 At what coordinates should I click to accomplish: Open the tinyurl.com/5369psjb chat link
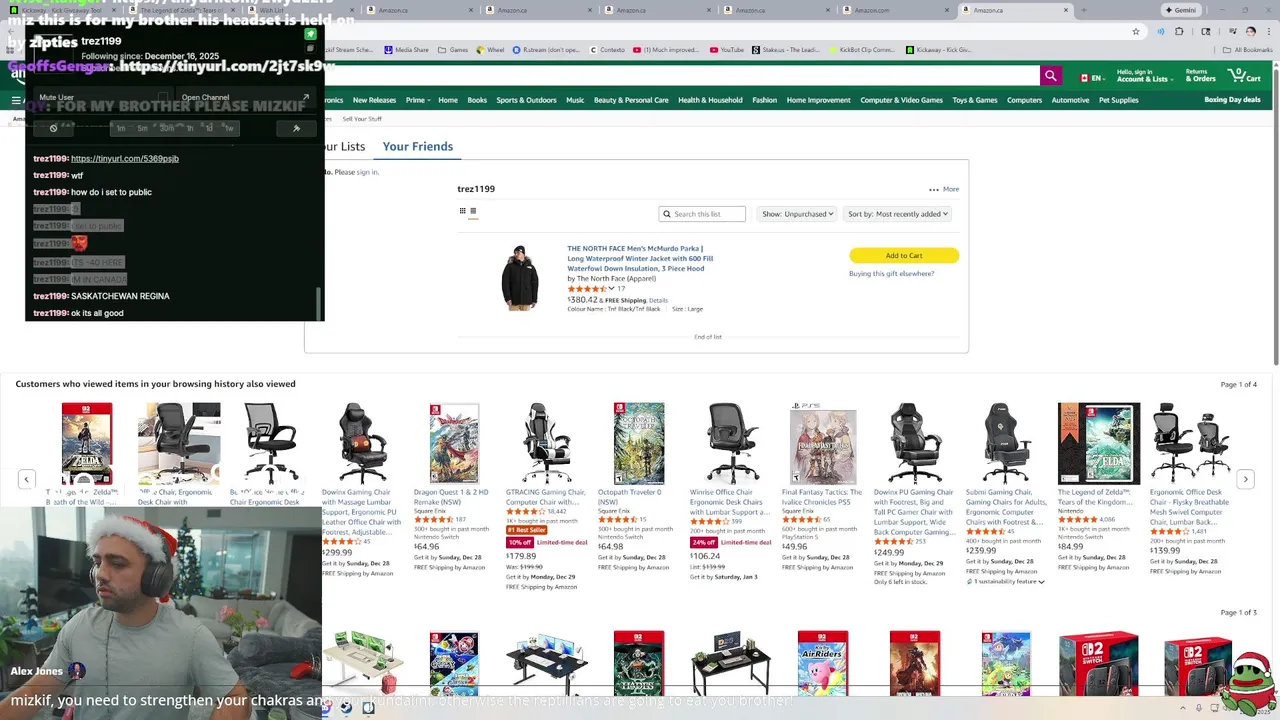125,159
